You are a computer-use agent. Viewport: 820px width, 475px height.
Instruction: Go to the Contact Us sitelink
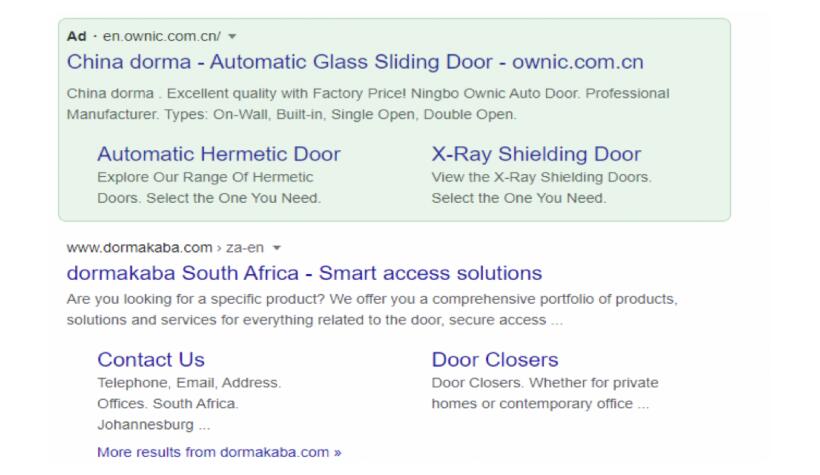pos(151,359)
